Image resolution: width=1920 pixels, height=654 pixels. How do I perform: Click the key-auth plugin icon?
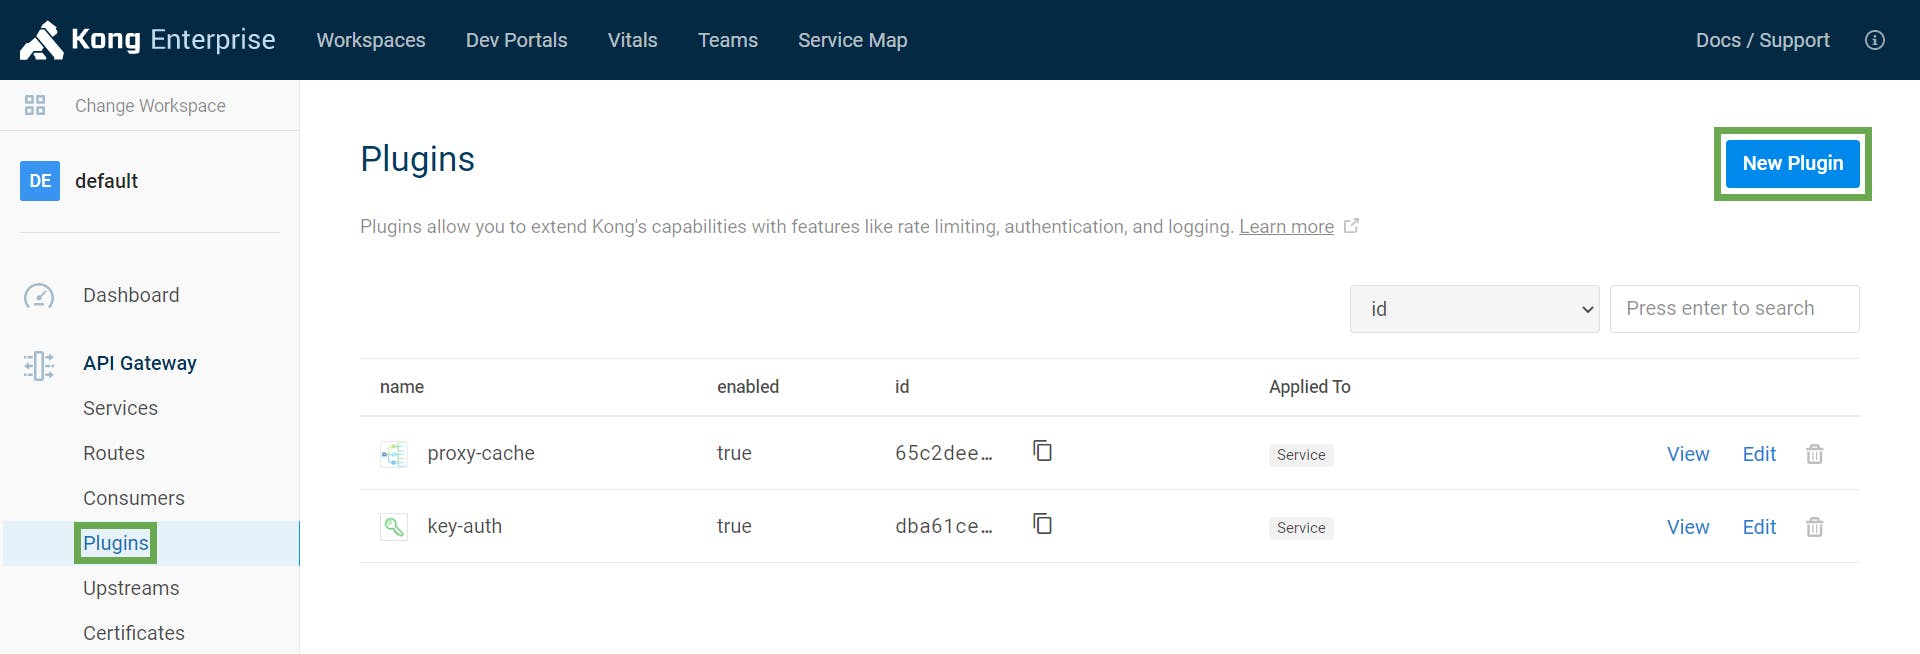(394, 527)
